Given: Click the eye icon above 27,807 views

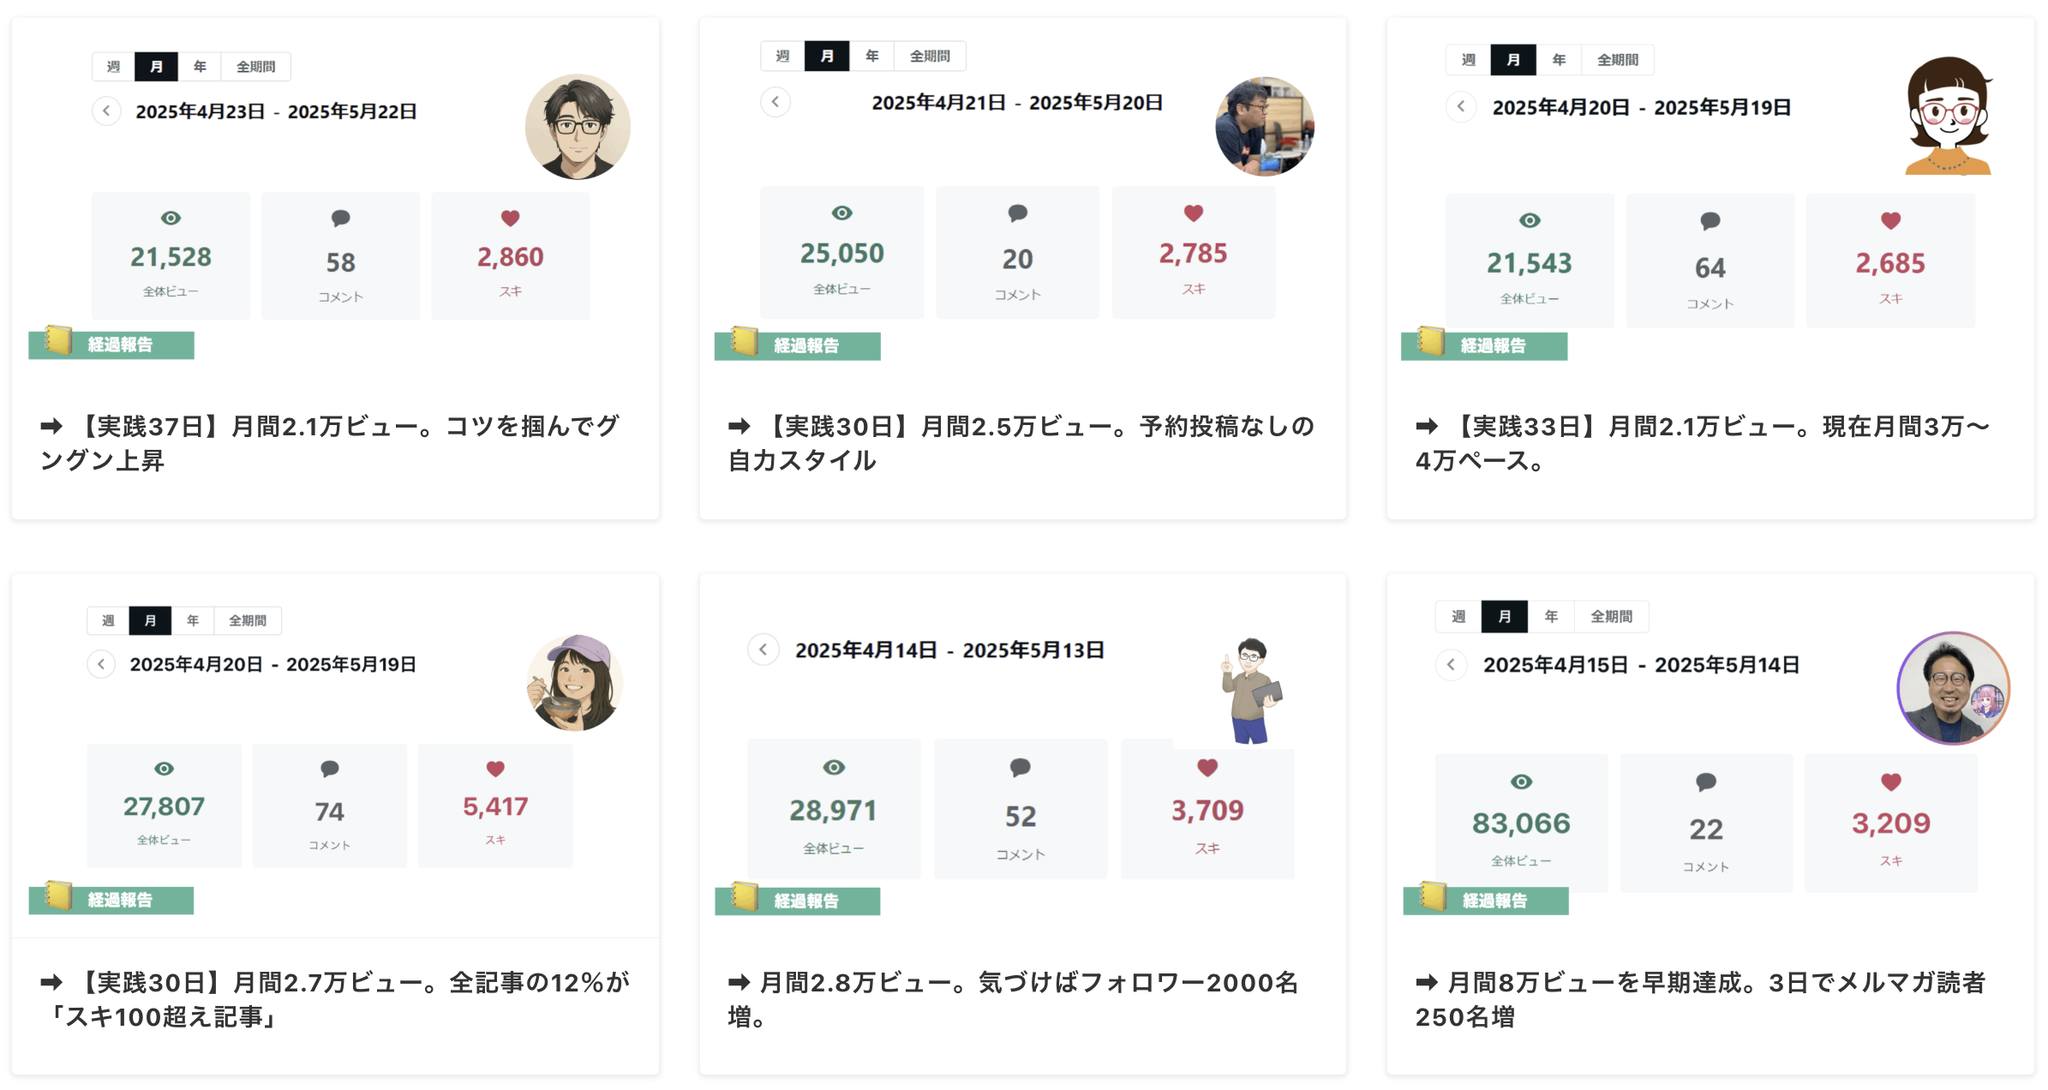Looking at the screenshot, I should pos(164,769).
